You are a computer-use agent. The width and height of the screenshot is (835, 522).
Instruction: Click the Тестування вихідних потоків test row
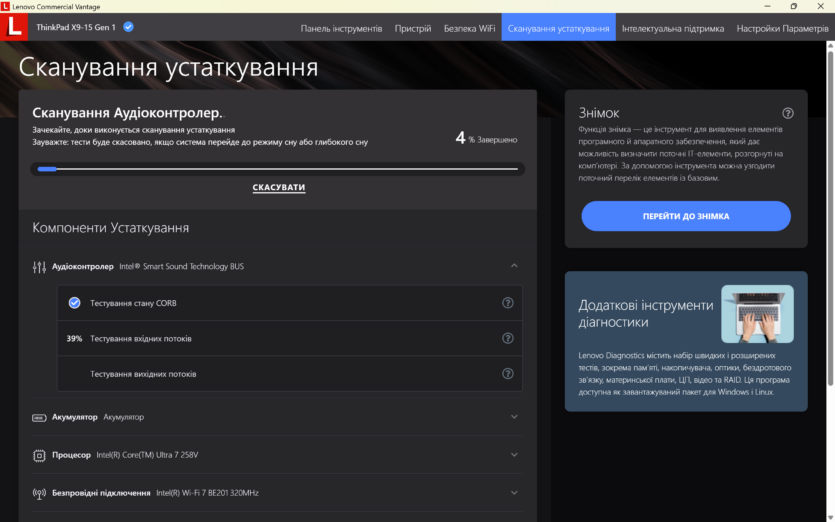pos(290,373)
